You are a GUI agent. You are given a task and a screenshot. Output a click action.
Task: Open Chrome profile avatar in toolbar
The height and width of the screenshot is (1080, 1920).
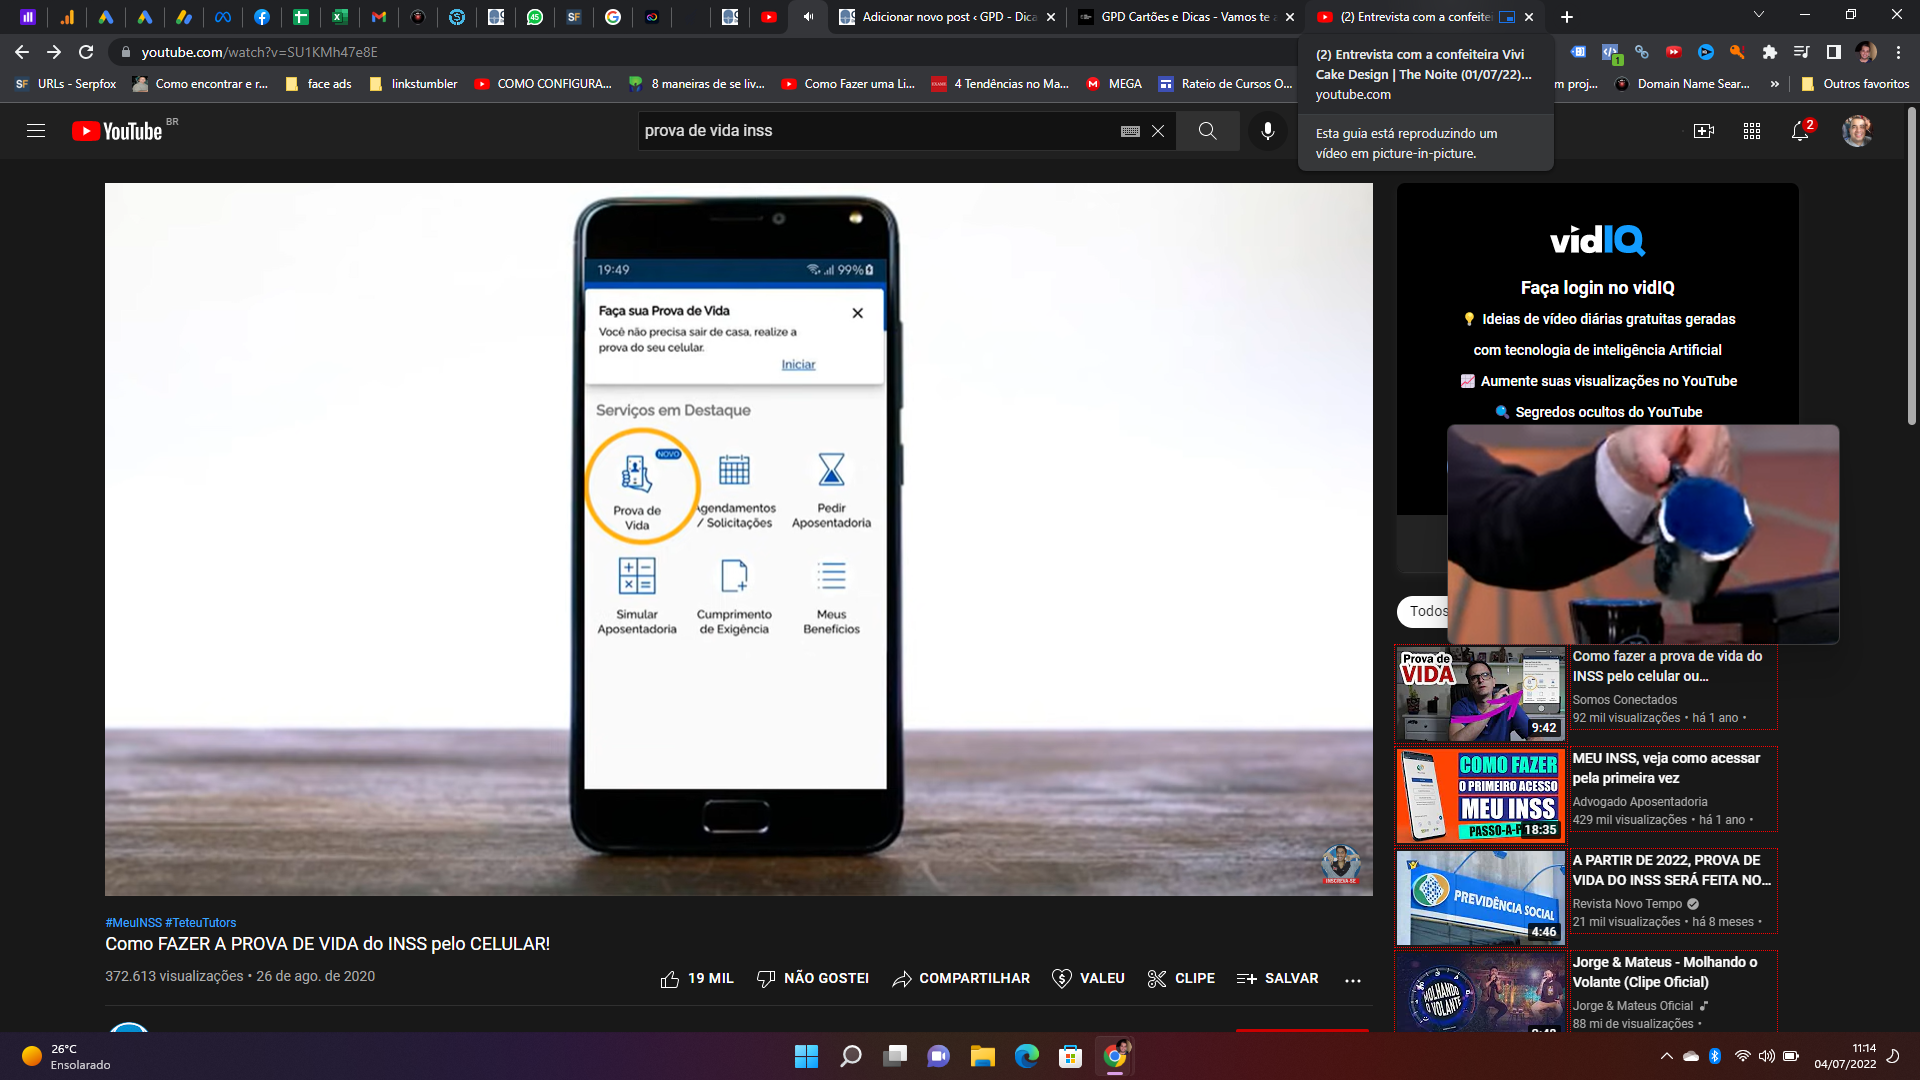pos(1865,52)
